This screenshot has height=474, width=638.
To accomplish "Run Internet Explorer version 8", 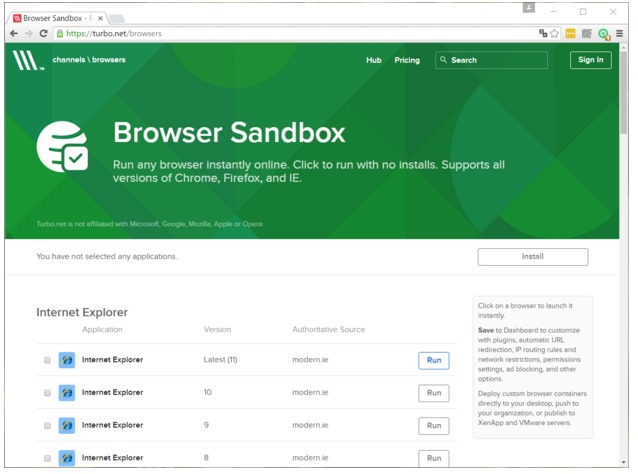I will [x=434, y=458].
